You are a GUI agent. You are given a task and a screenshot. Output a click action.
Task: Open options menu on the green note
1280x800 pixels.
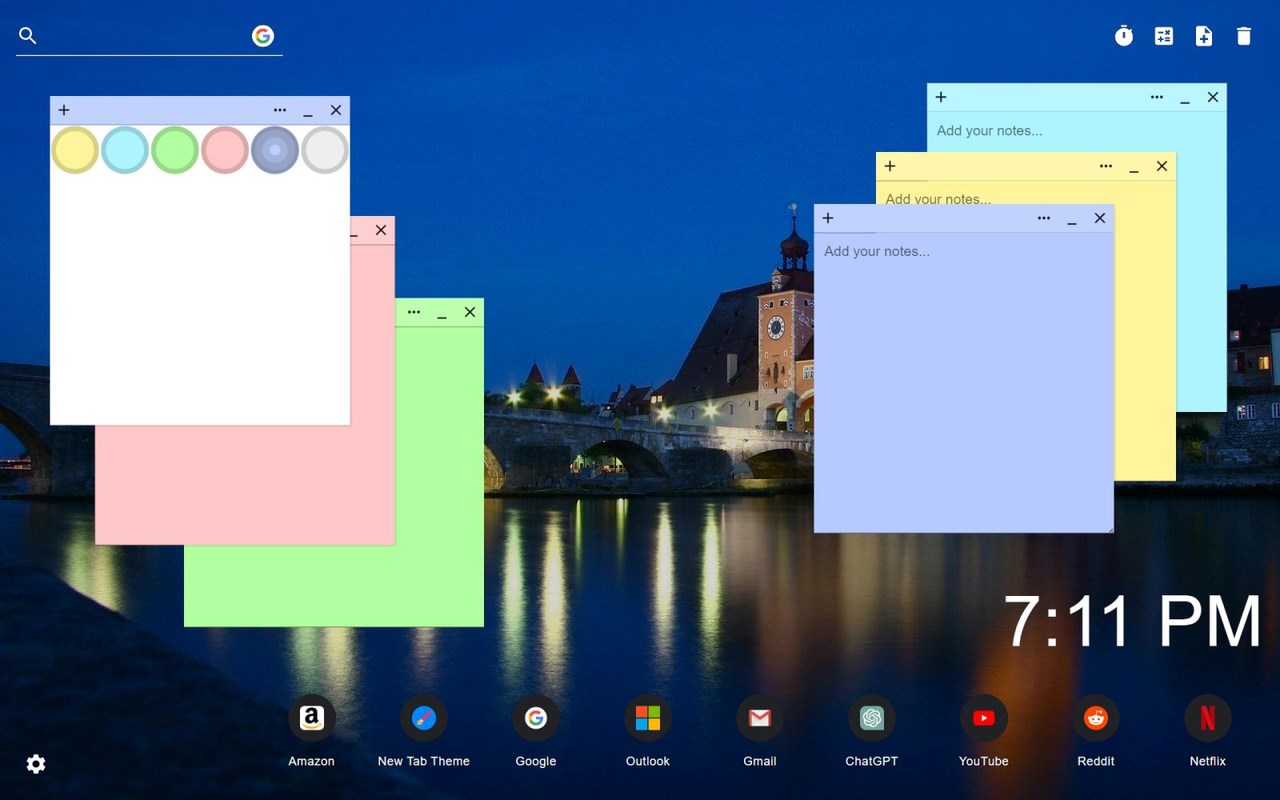(414, 312)
